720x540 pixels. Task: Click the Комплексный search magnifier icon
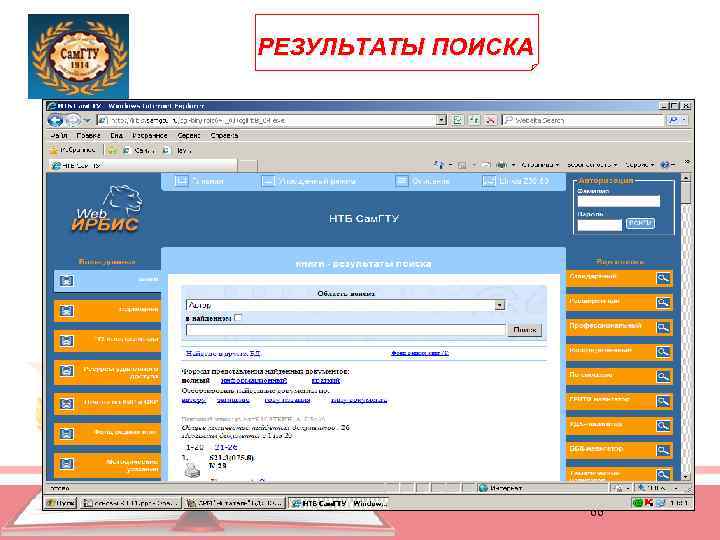[663, 352]
